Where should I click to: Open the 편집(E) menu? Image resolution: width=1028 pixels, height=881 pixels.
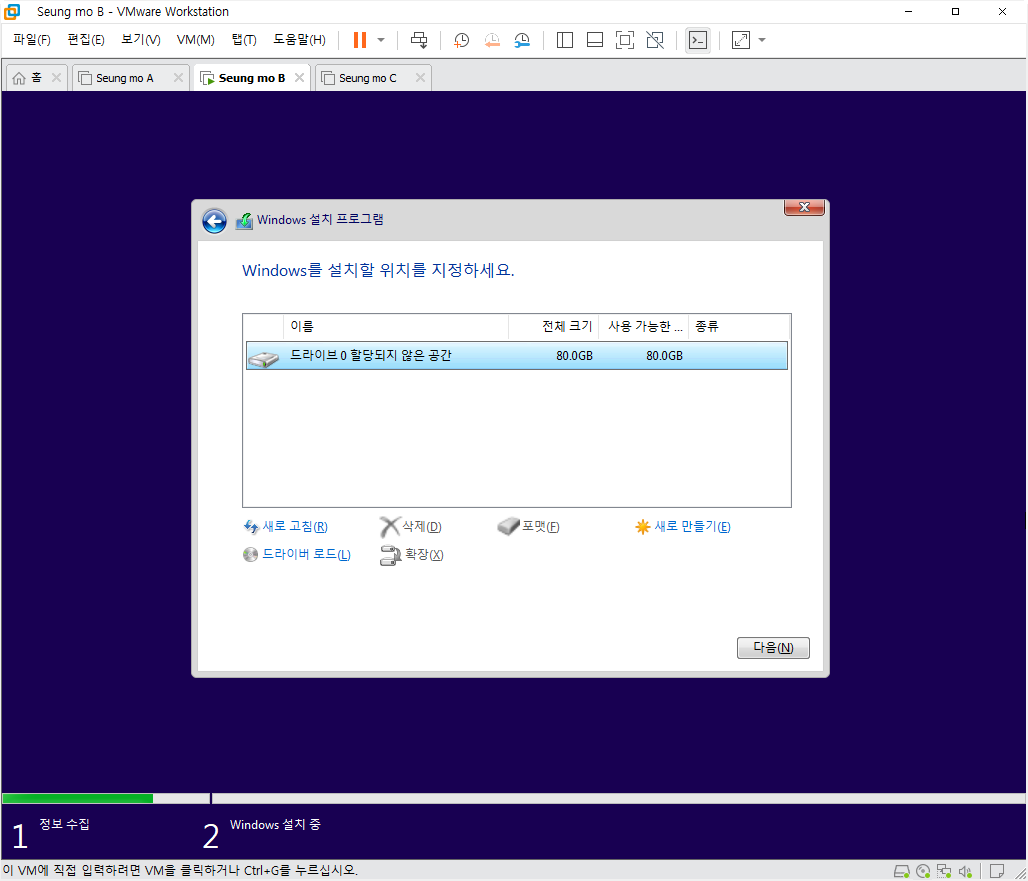[86, 40]
